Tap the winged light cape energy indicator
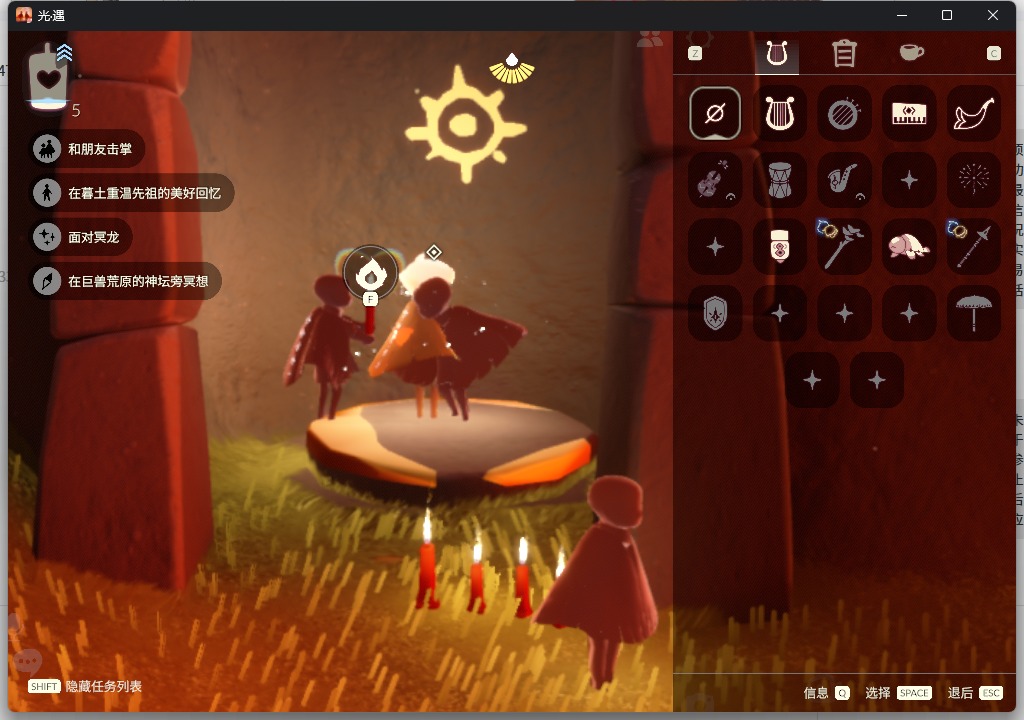Viewport: 1024px width, 720px height. [x=512, y=69]
